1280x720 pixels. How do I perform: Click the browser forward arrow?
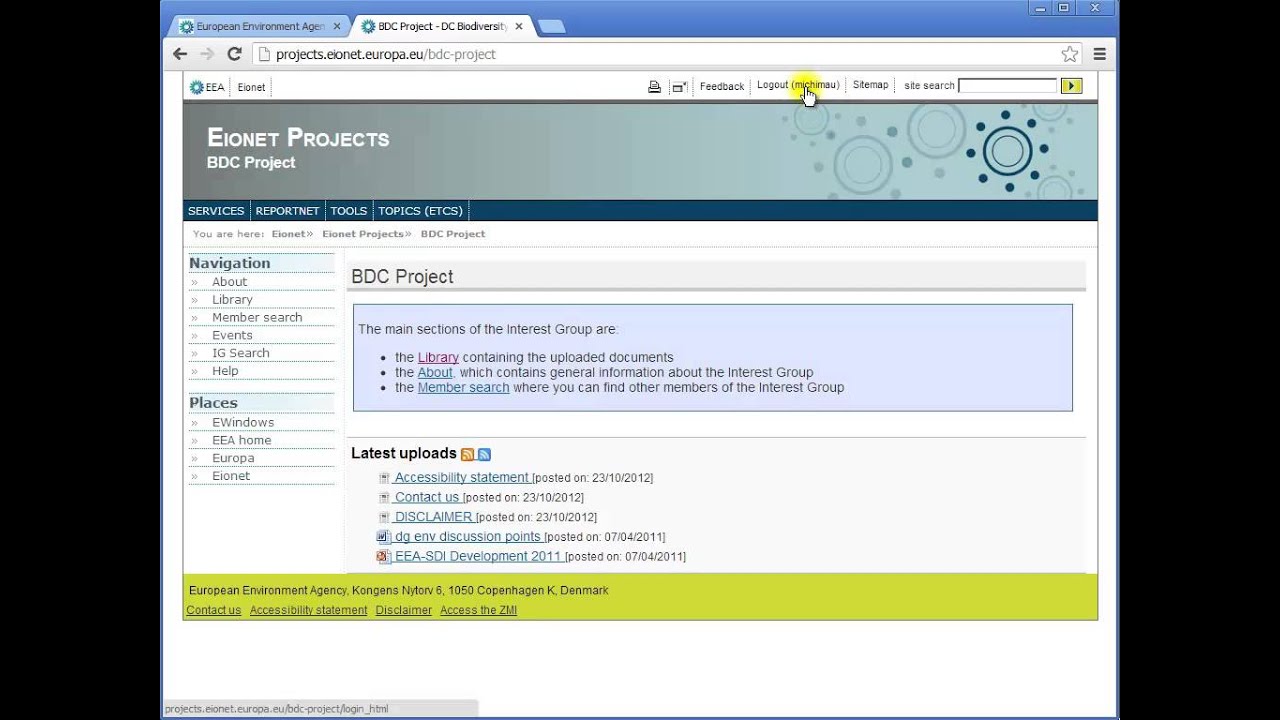point(207,54)
